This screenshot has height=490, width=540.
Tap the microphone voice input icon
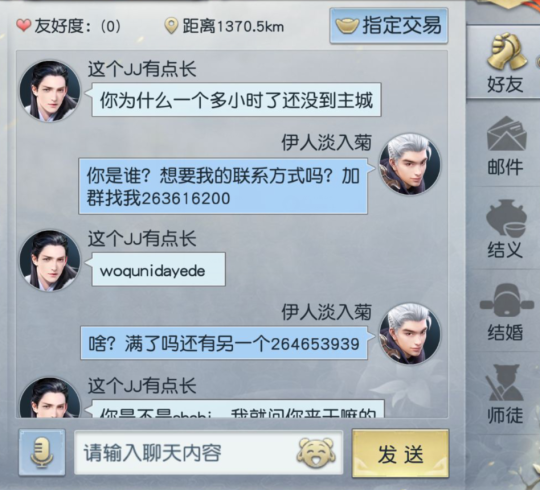(x=42, y=452)
